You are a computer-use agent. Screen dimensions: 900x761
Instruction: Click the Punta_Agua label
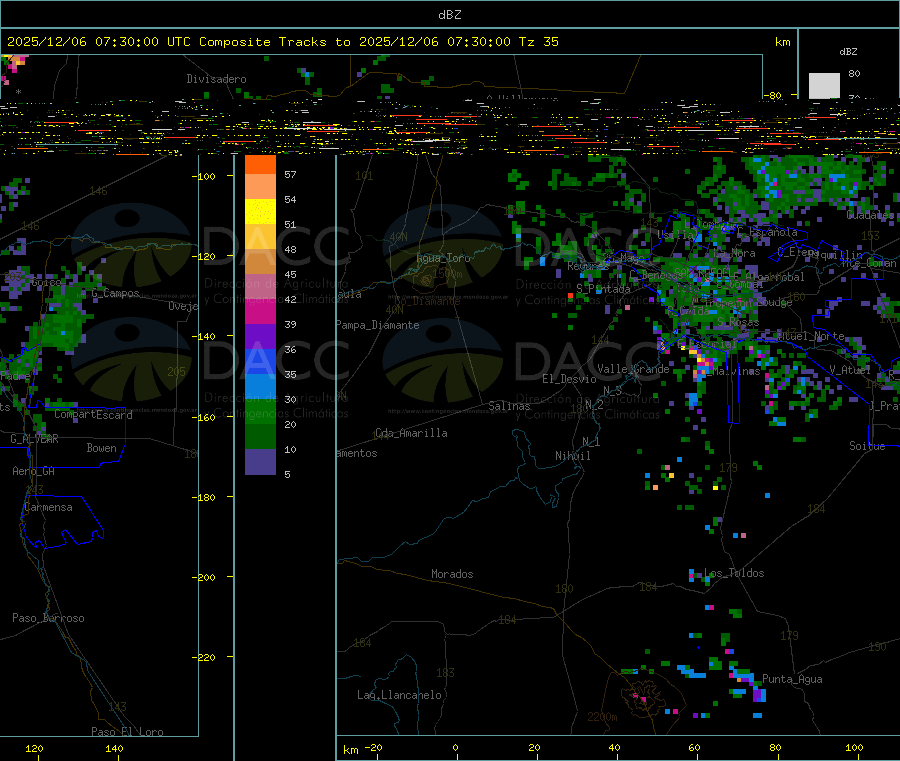click(792, 680)
